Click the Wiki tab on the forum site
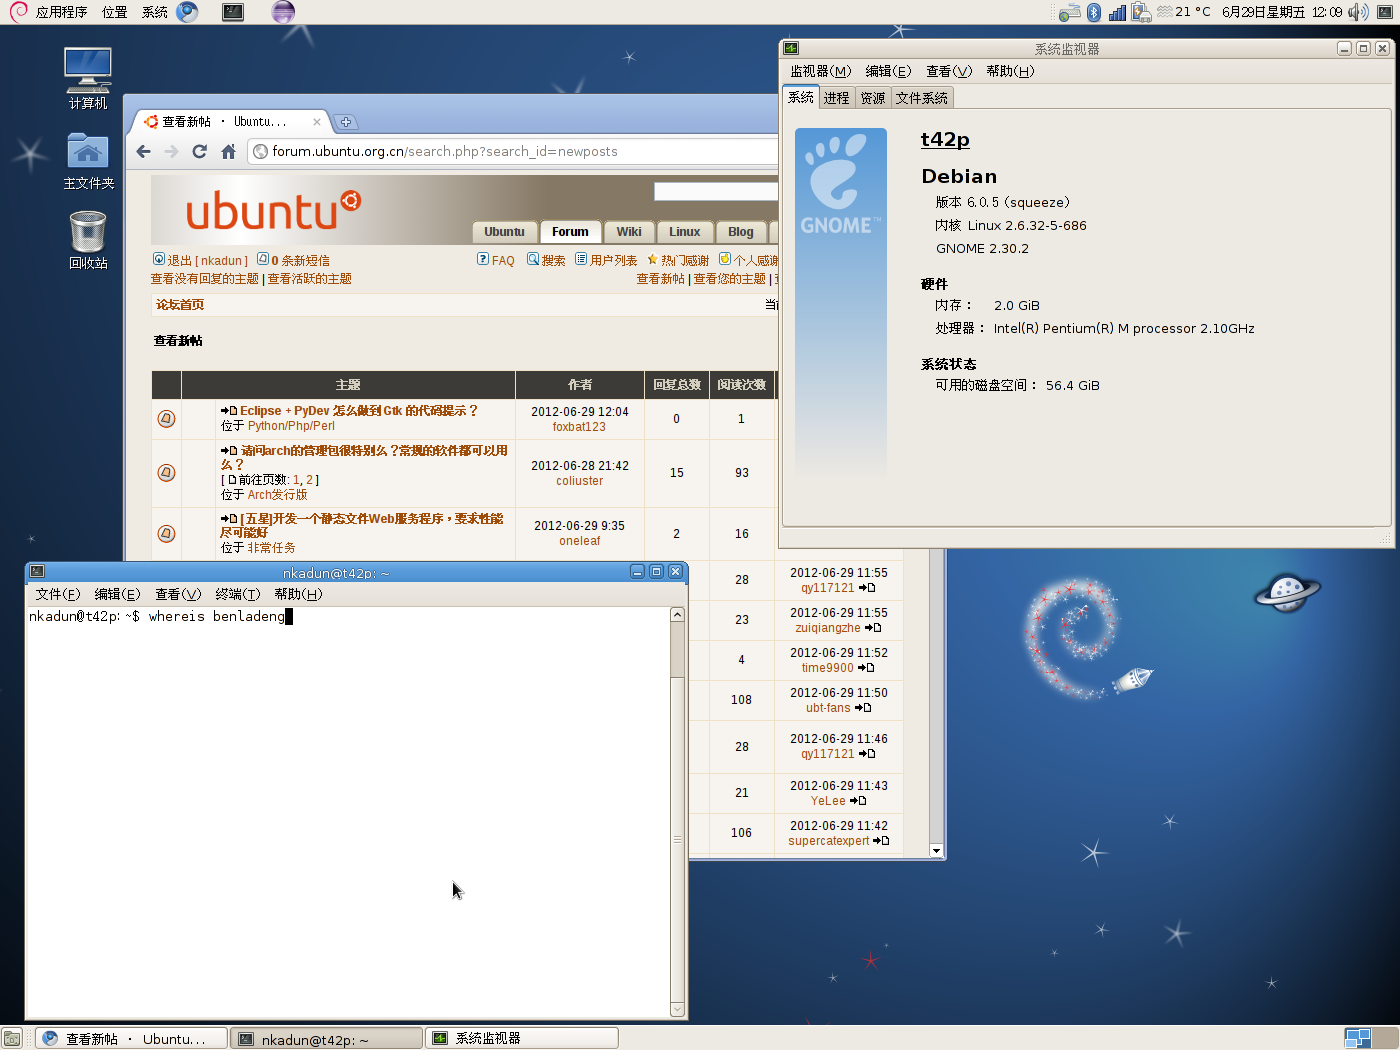The width and height of the screenshot is (1400, 1050). (629, 232)
